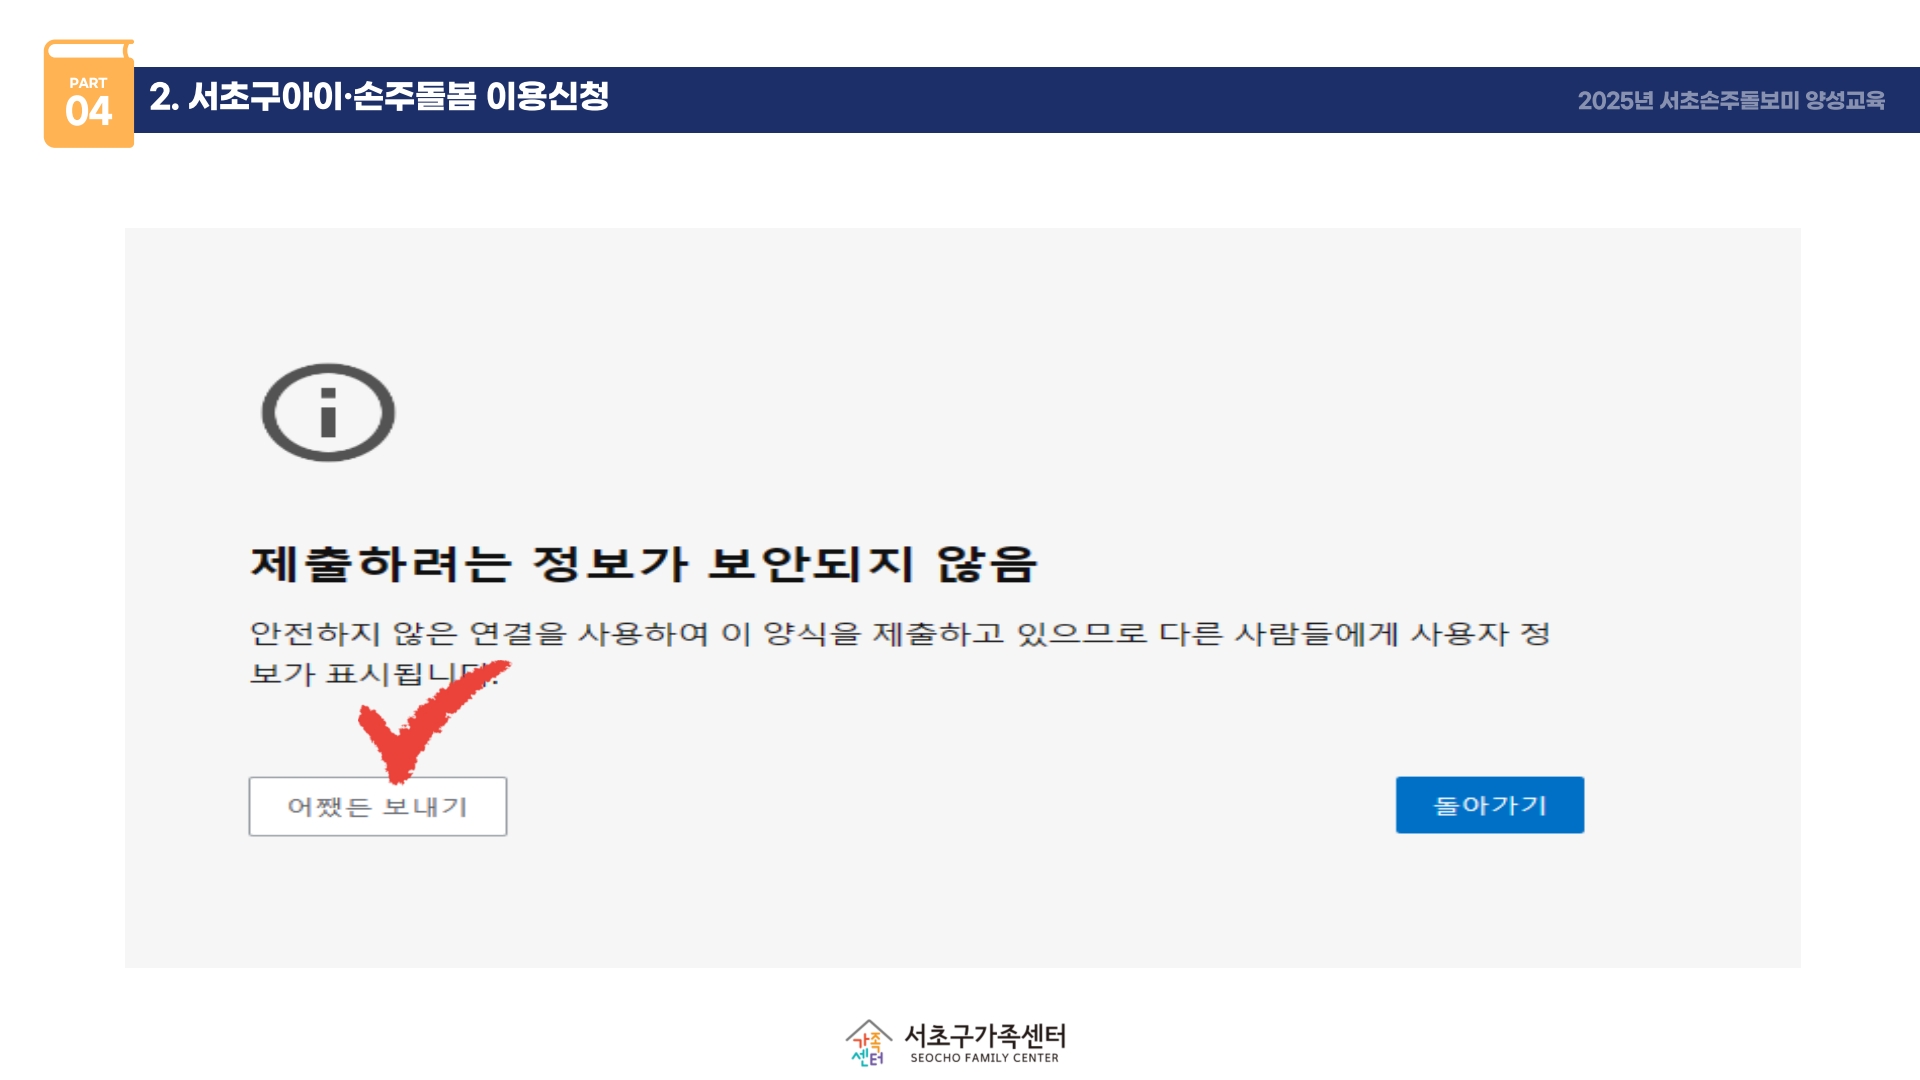
Task: Click the blue 돌아가기 button
Action: coord(1489,805)
